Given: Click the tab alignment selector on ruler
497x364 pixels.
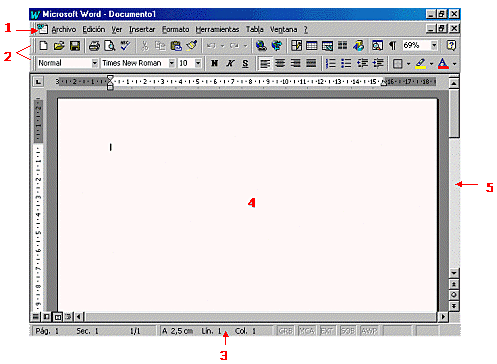Looking at the screenshot, I should point(39,81).
